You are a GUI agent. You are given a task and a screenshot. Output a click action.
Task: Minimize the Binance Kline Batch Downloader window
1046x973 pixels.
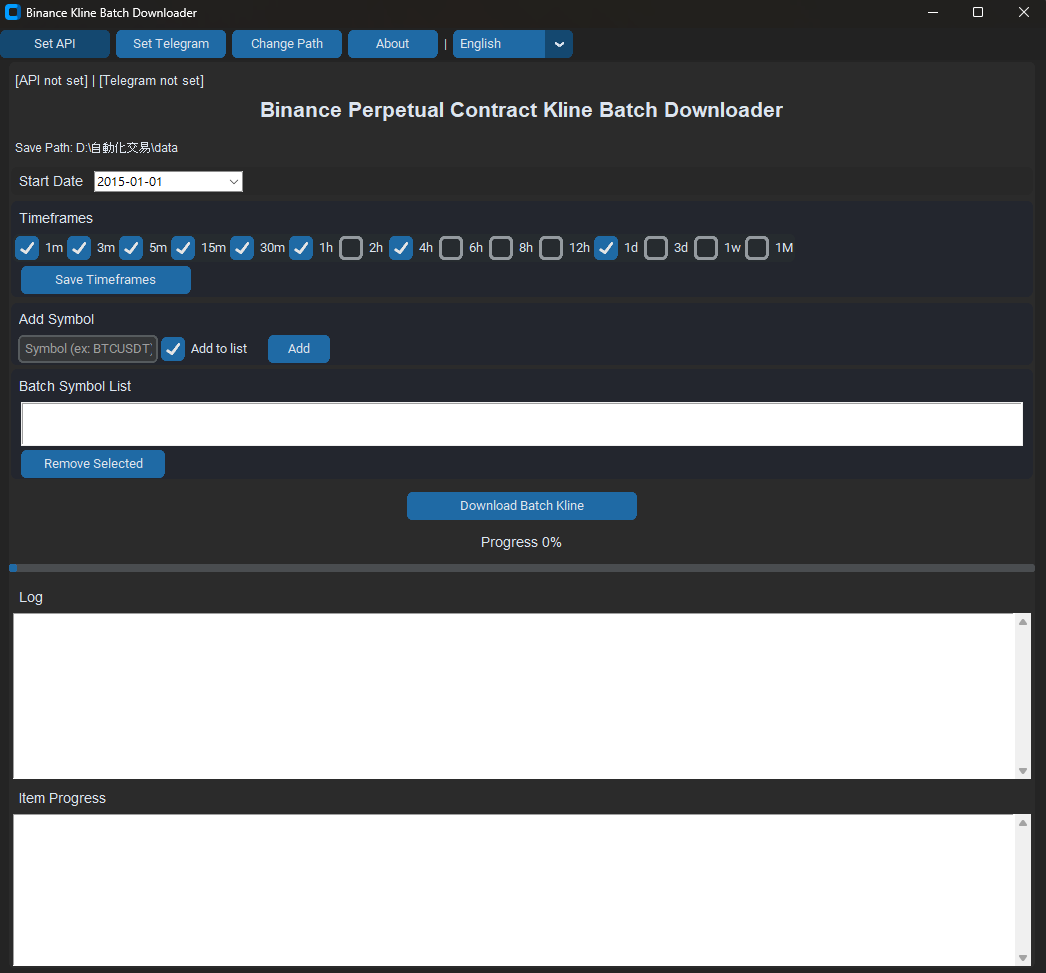[x=933, y=13]
